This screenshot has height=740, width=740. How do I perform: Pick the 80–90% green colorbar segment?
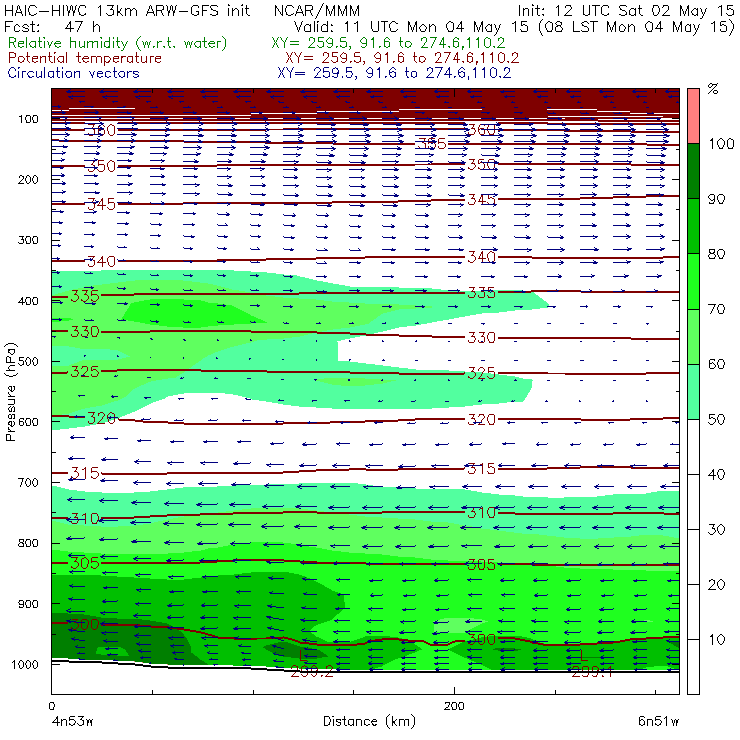click(693, 226)
